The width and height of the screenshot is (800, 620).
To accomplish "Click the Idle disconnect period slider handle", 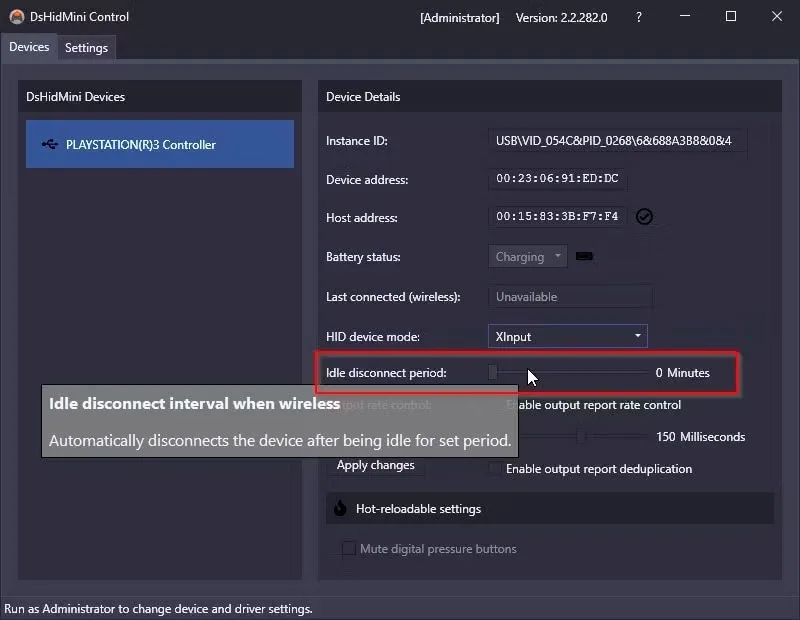I will (x=493, y=372).
